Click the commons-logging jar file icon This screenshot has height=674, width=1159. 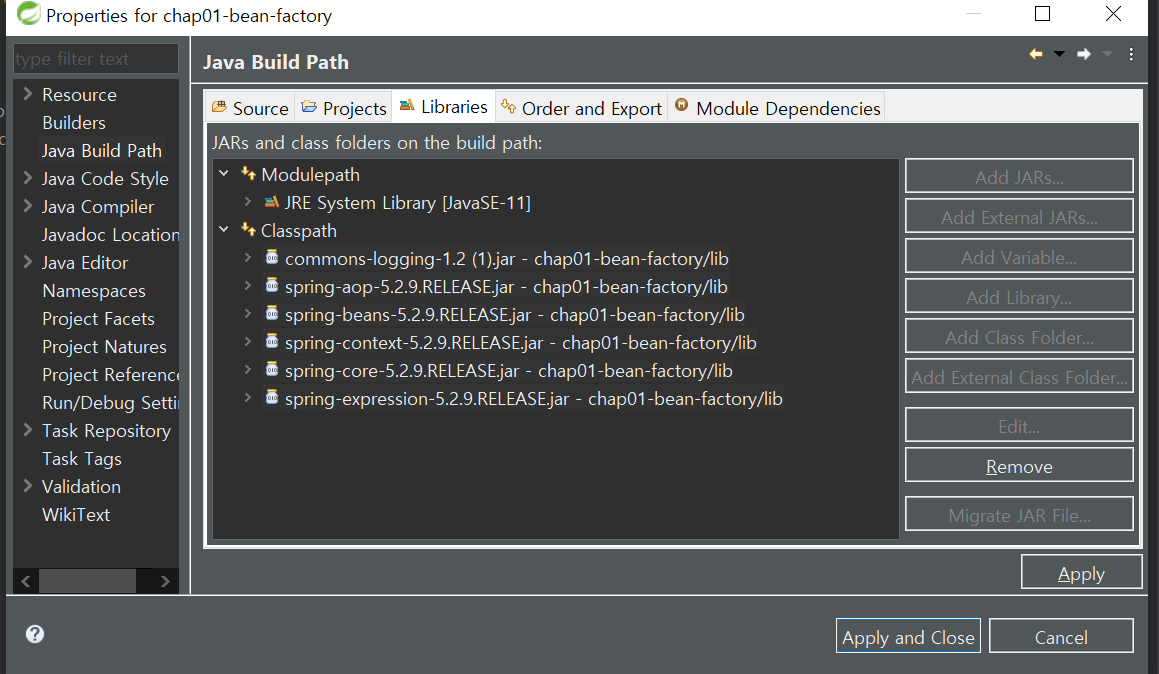point(272,258)
